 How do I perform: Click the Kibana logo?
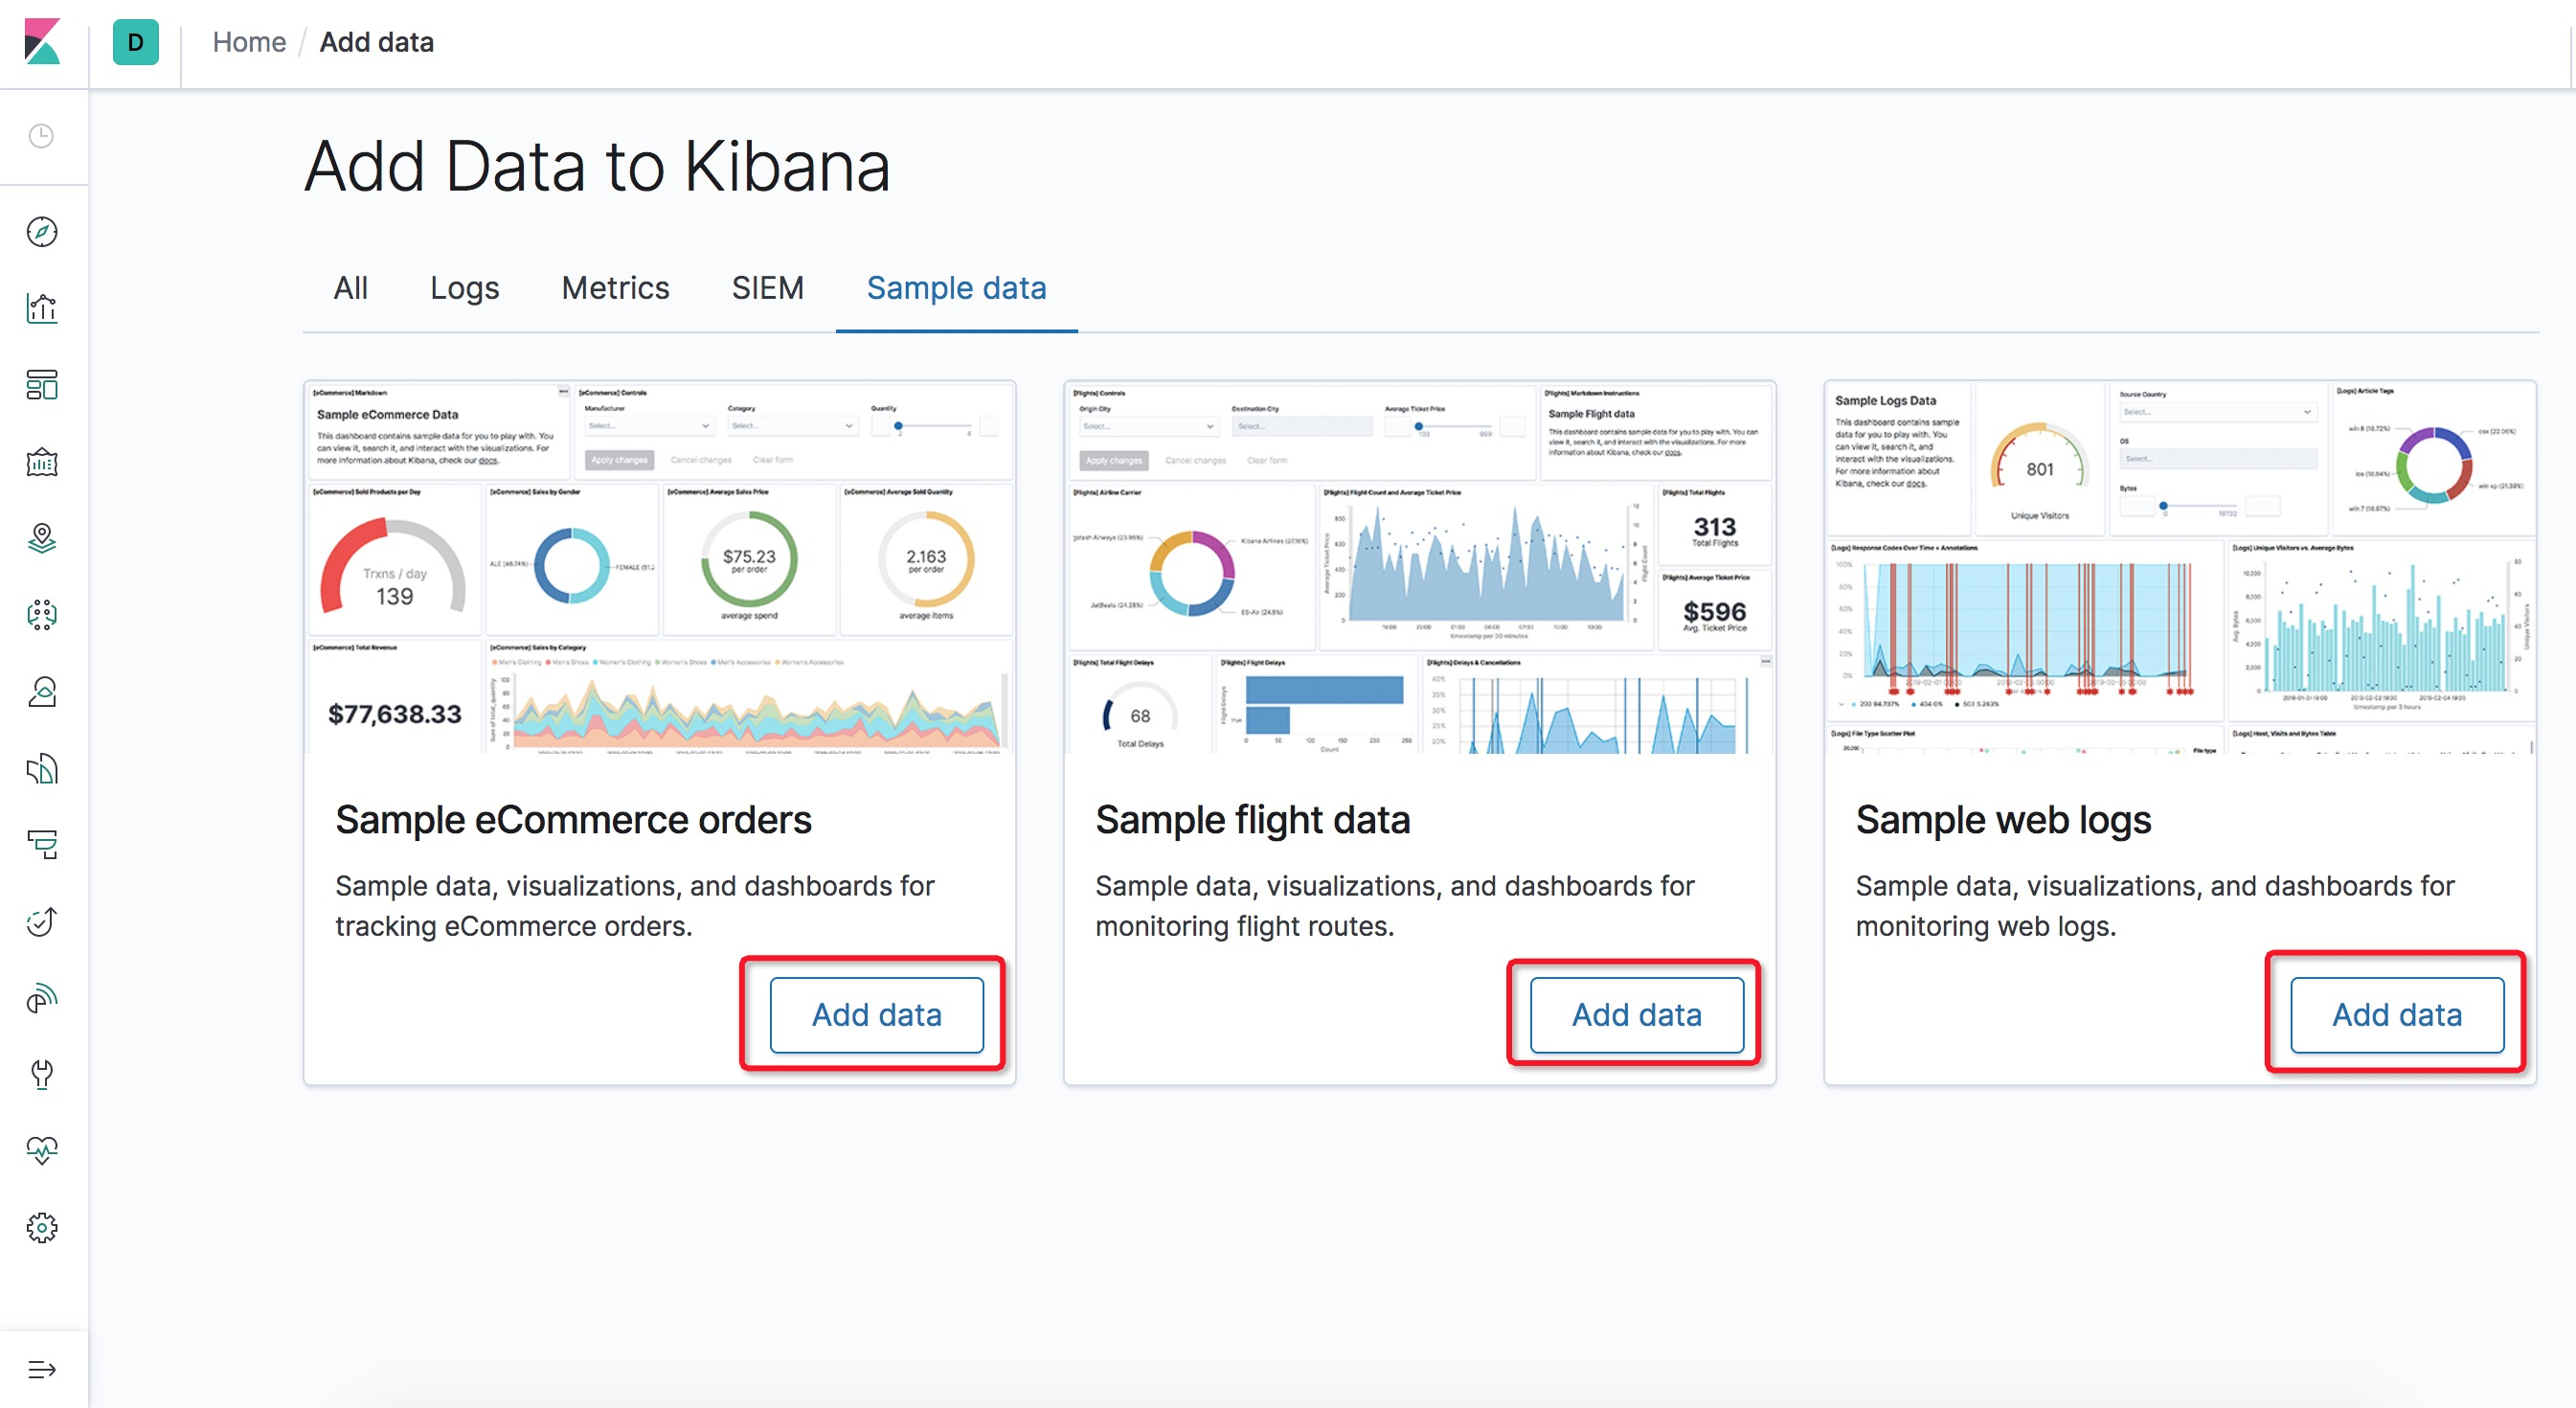point(42,42)
